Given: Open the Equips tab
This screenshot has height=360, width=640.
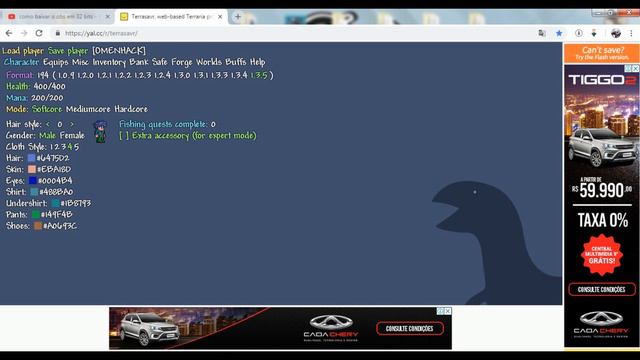Looking at the screenshot, I should pyautogui.click(x=56, y=62).
